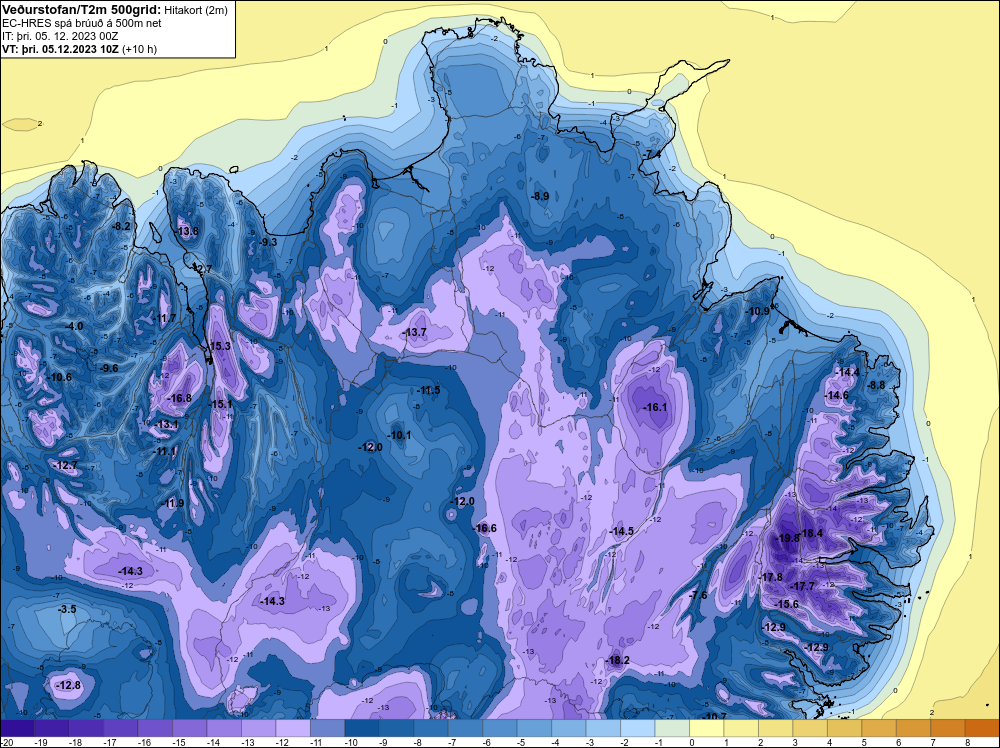Screen dimensions: 1000x748
Task: Select the -12.7 temperature value
Action: [66, 466]
